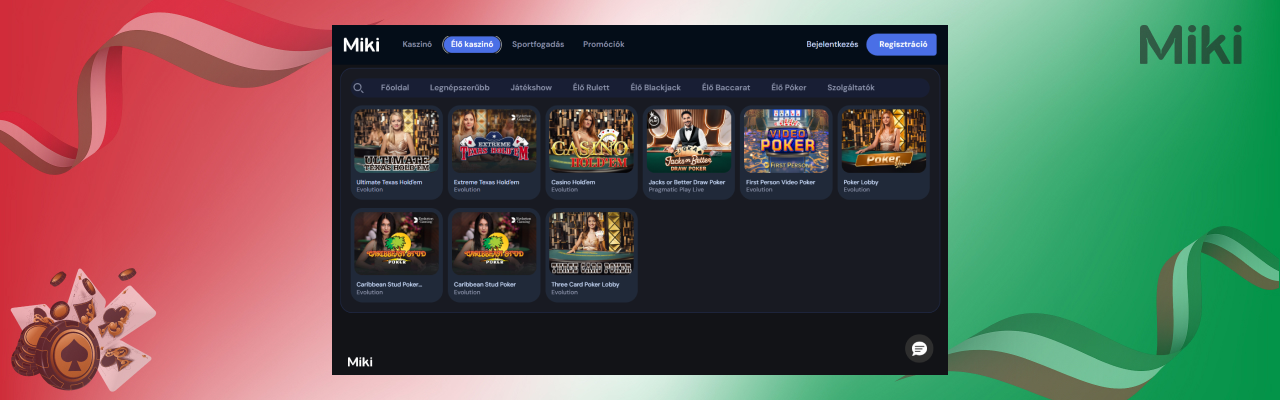Launch the Extreme Texas Hold'em thumbnail

click(x=494, y=141)
